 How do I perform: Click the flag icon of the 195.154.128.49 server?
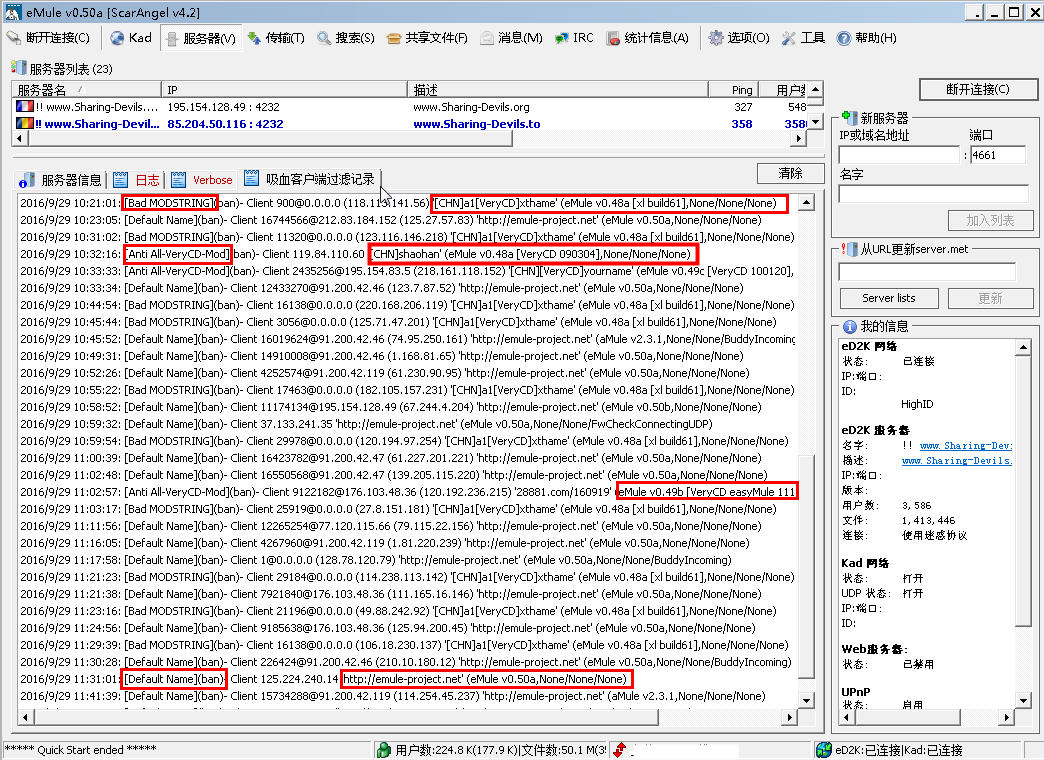coord(25,107)
